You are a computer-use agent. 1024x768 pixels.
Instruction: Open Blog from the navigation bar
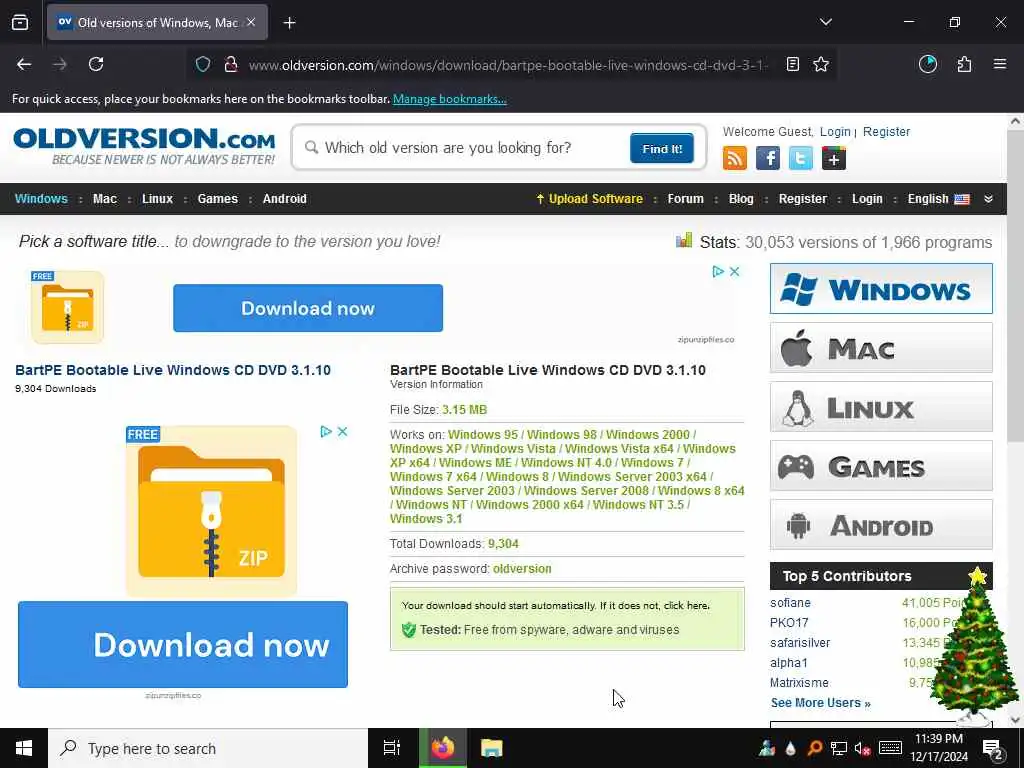point(741,199)
